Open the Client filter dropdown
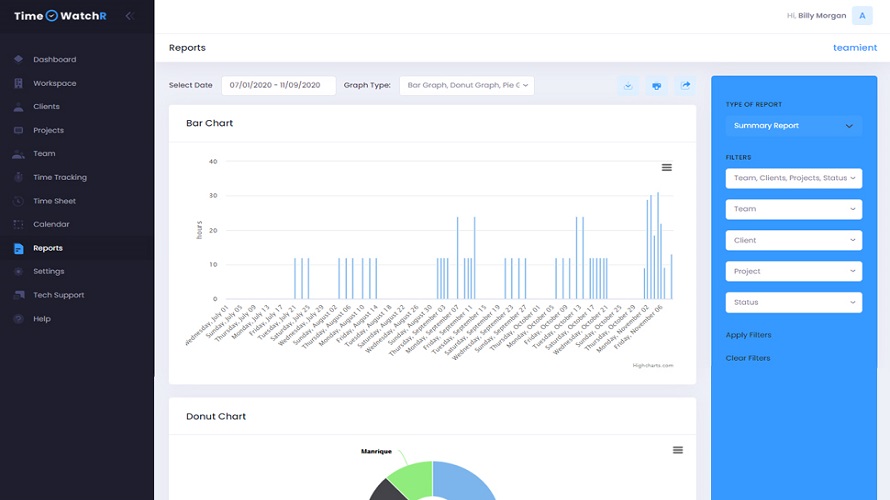 793,240
